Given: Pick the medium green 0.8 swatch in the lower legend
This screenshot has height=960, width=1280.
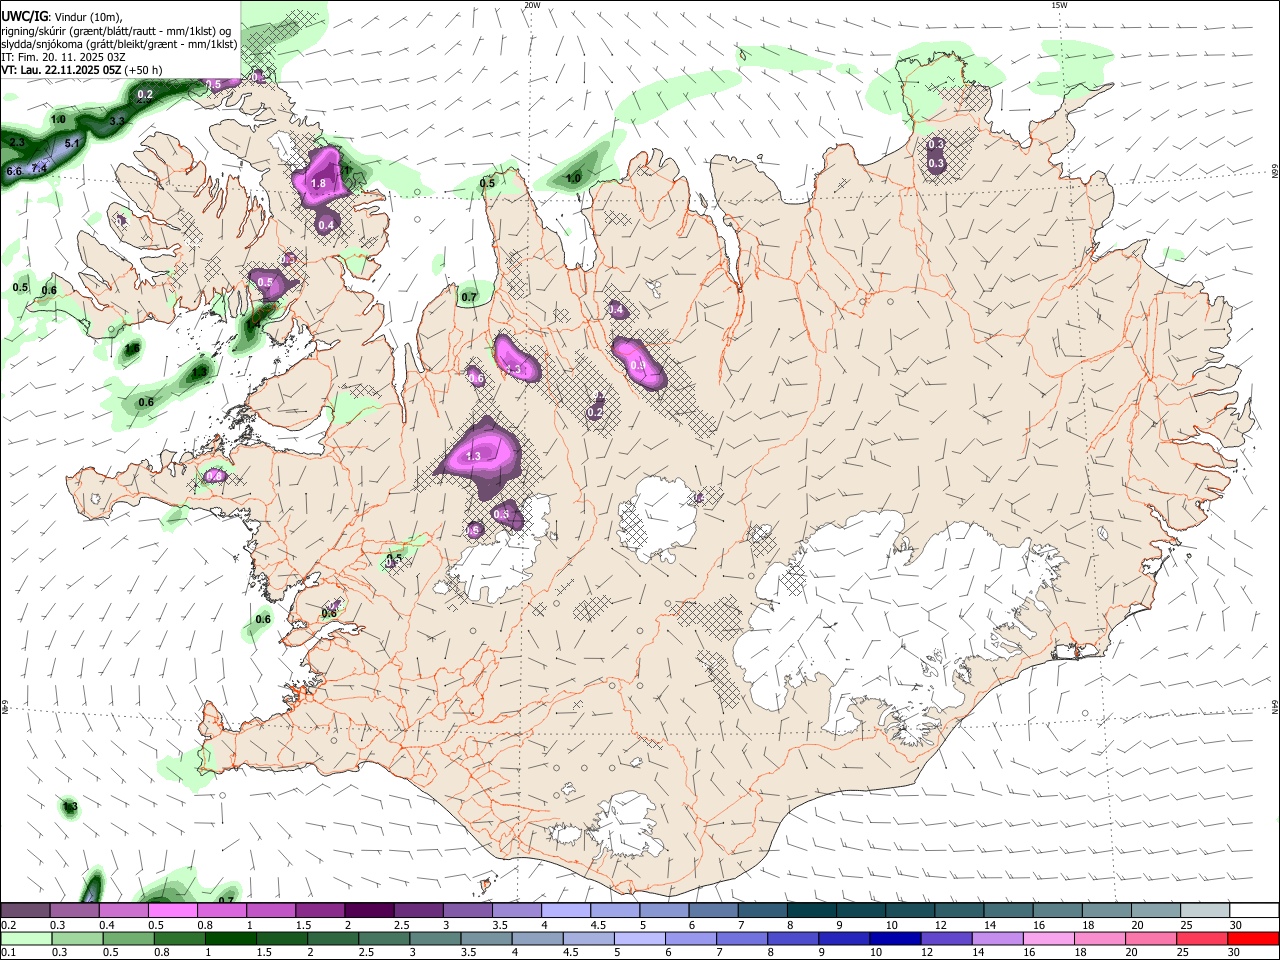Looking at the screenshot, I should (x=181, y=939).
